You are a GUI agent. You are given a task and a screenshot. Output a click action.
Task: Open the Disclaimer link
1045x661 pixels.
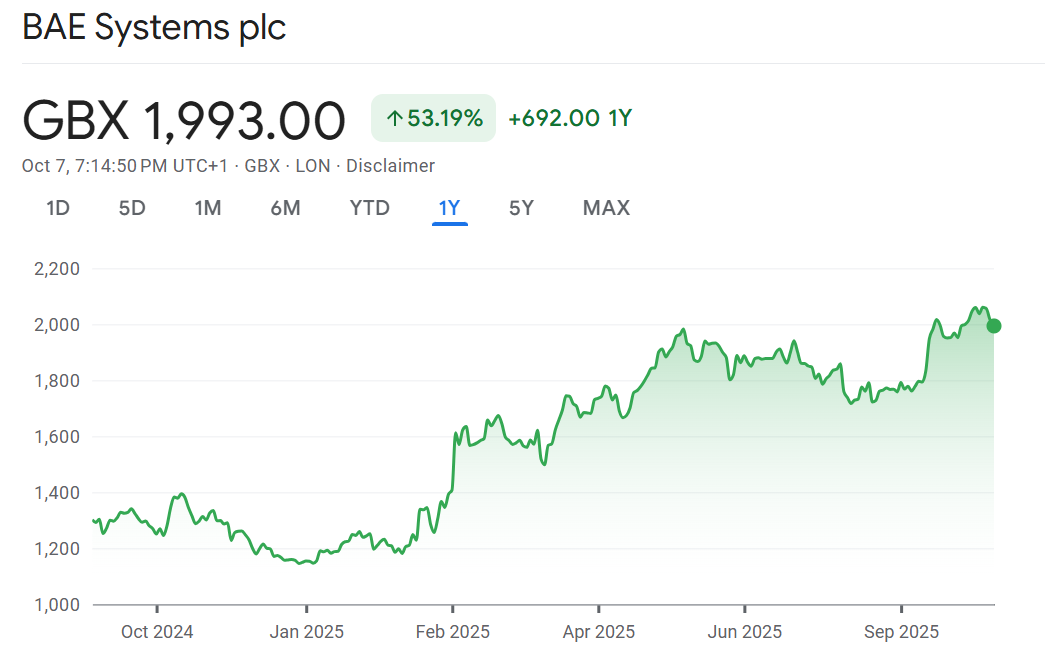[x=390, y=166]
